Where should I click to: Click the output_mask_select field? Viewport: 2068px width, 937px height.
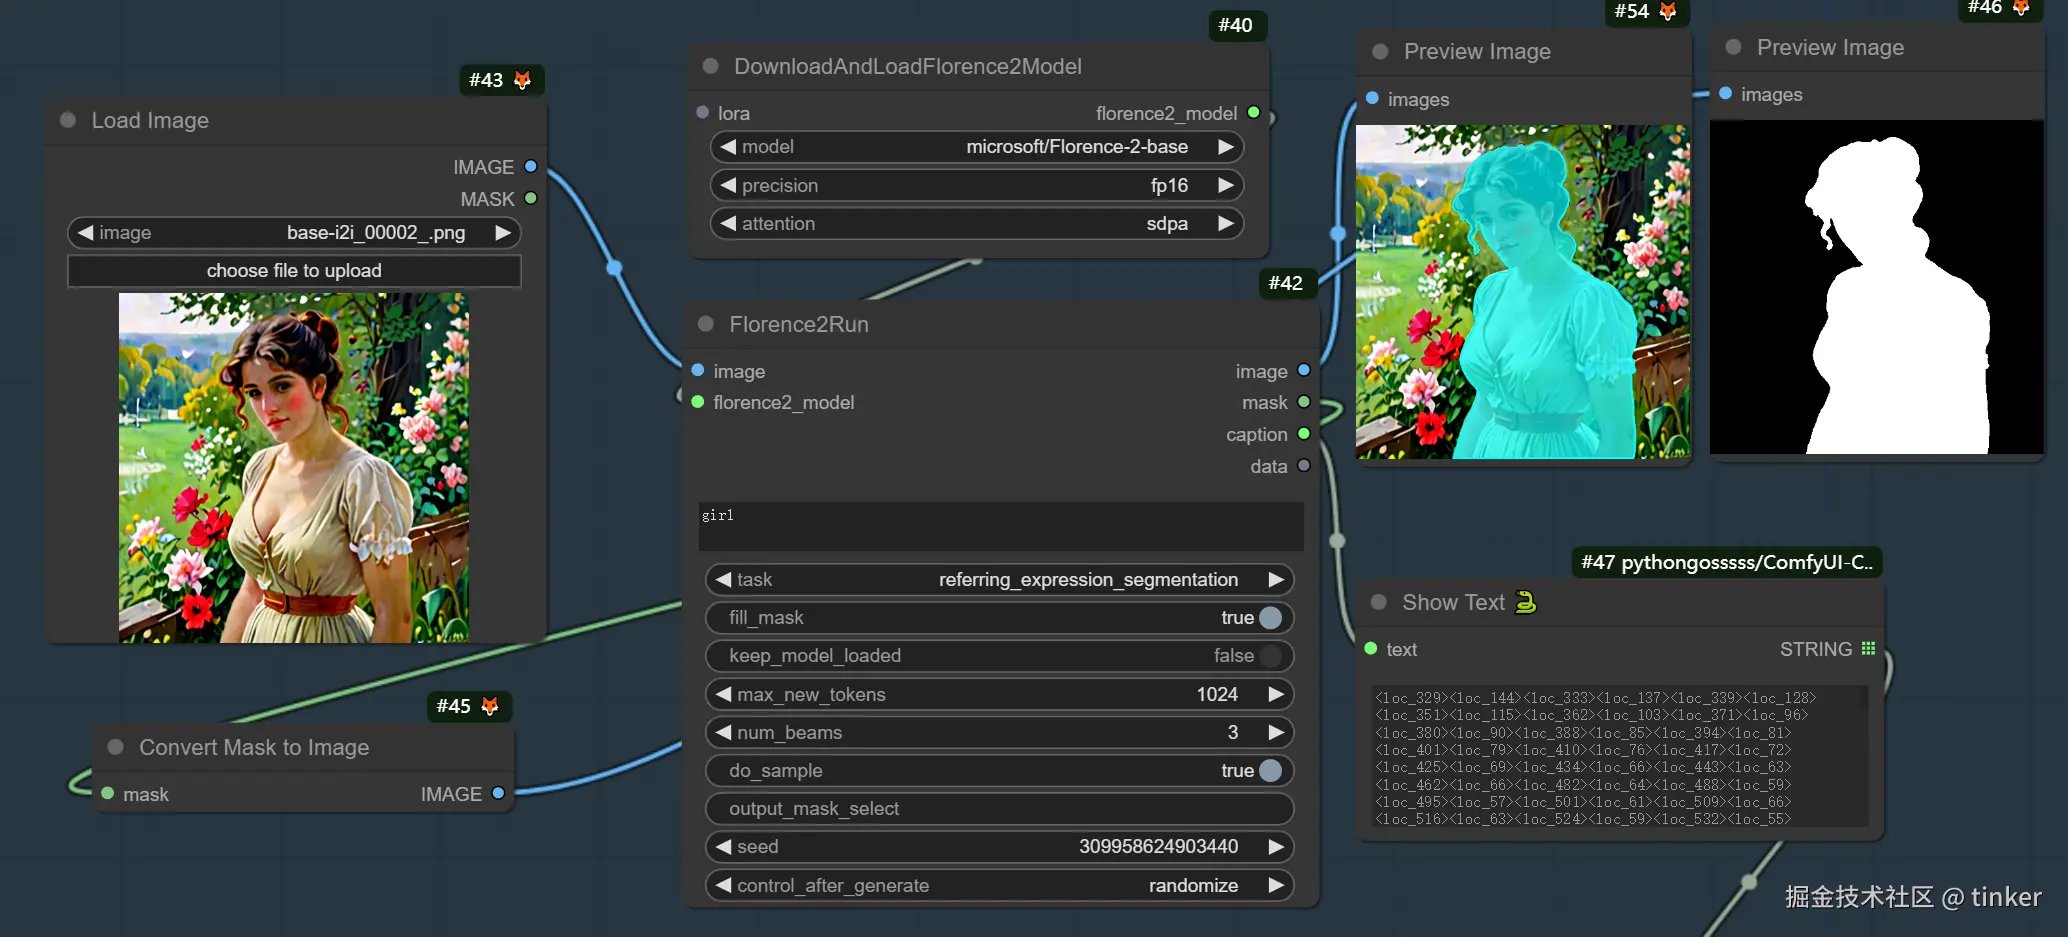pos(999,809)
